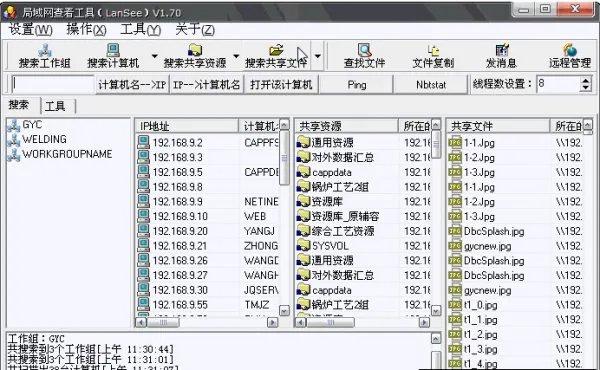Click folder icon of 综合工艺资源
Screen dimensions: 600x370
303,231
